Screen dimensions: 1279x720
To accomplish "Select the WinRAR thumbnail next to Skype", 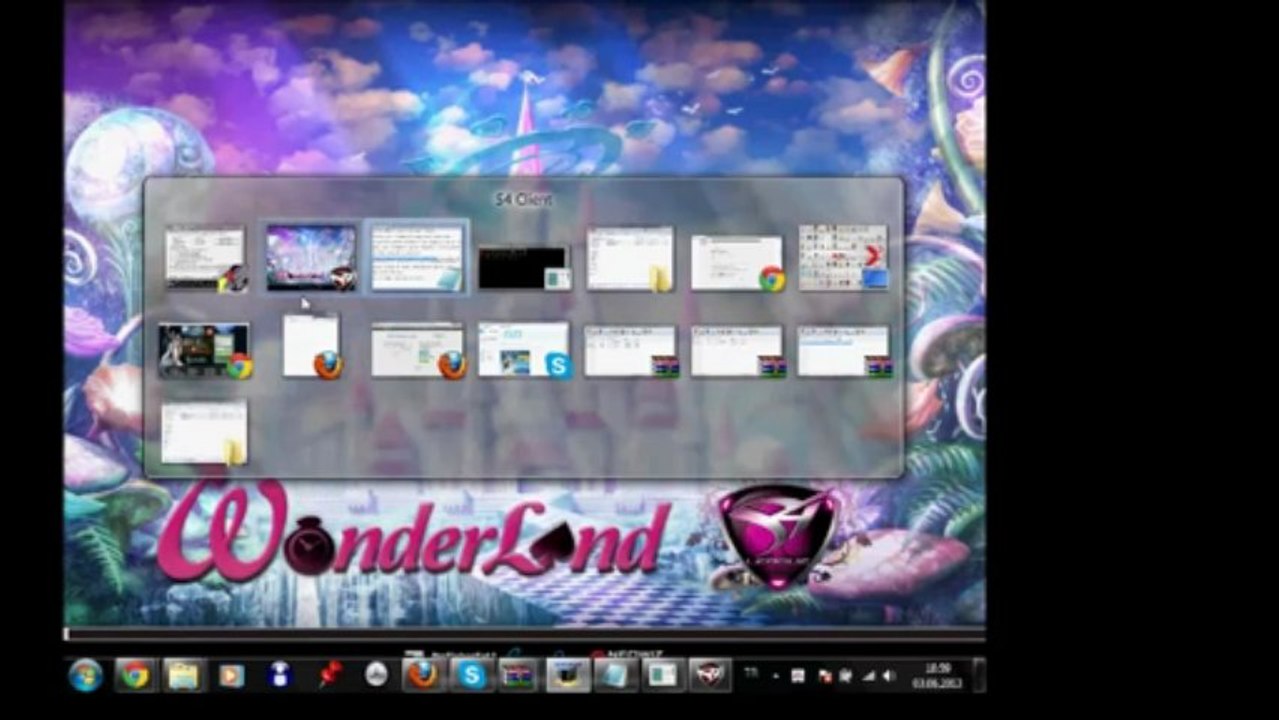I will click(x=630, y=351).
